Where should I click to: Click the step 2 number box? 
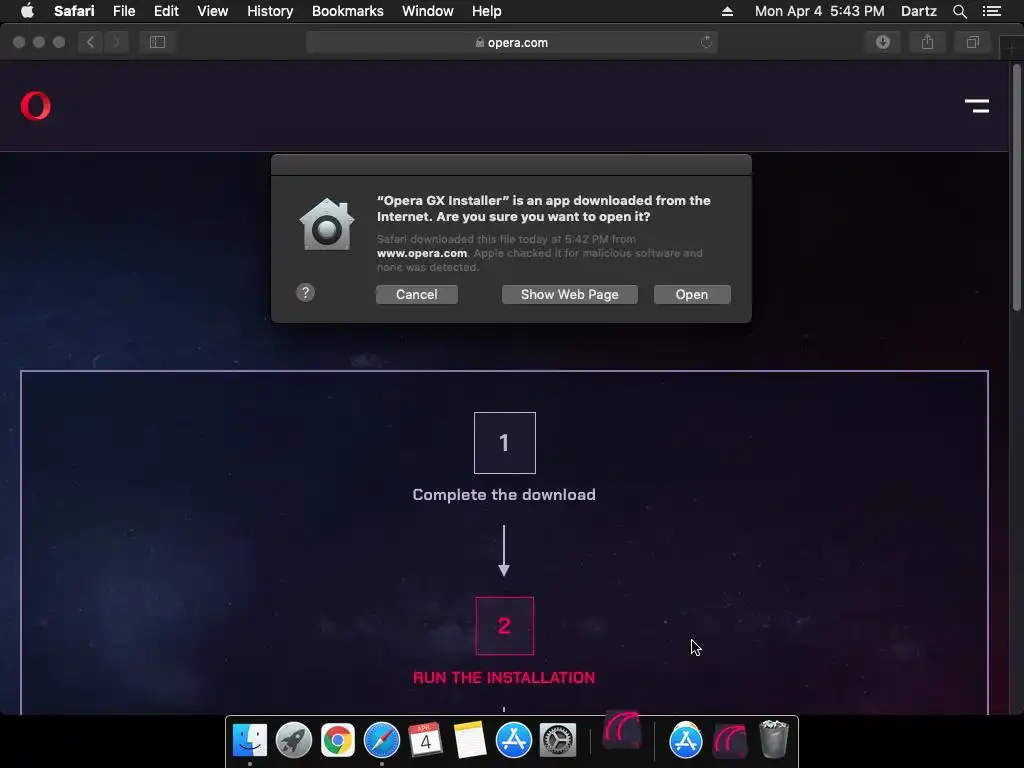point(504,626)
